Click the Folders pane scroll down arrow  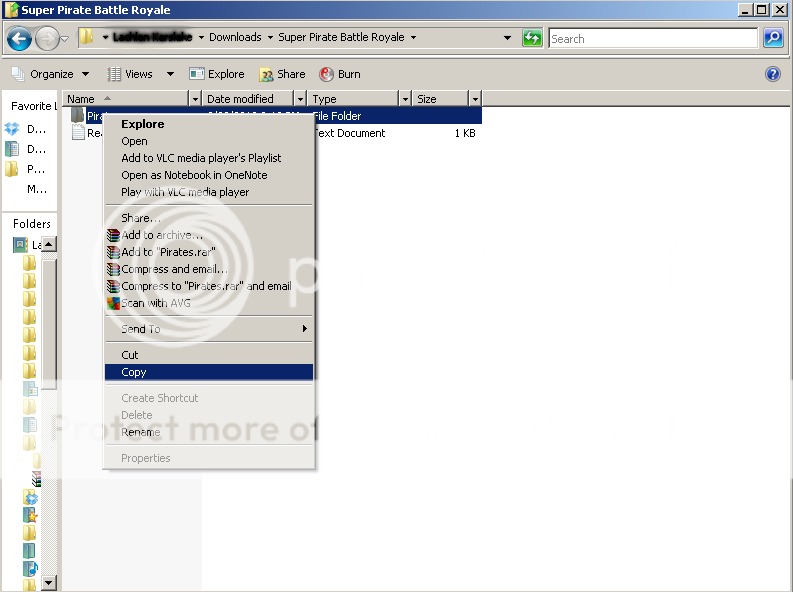click(49, 582)
